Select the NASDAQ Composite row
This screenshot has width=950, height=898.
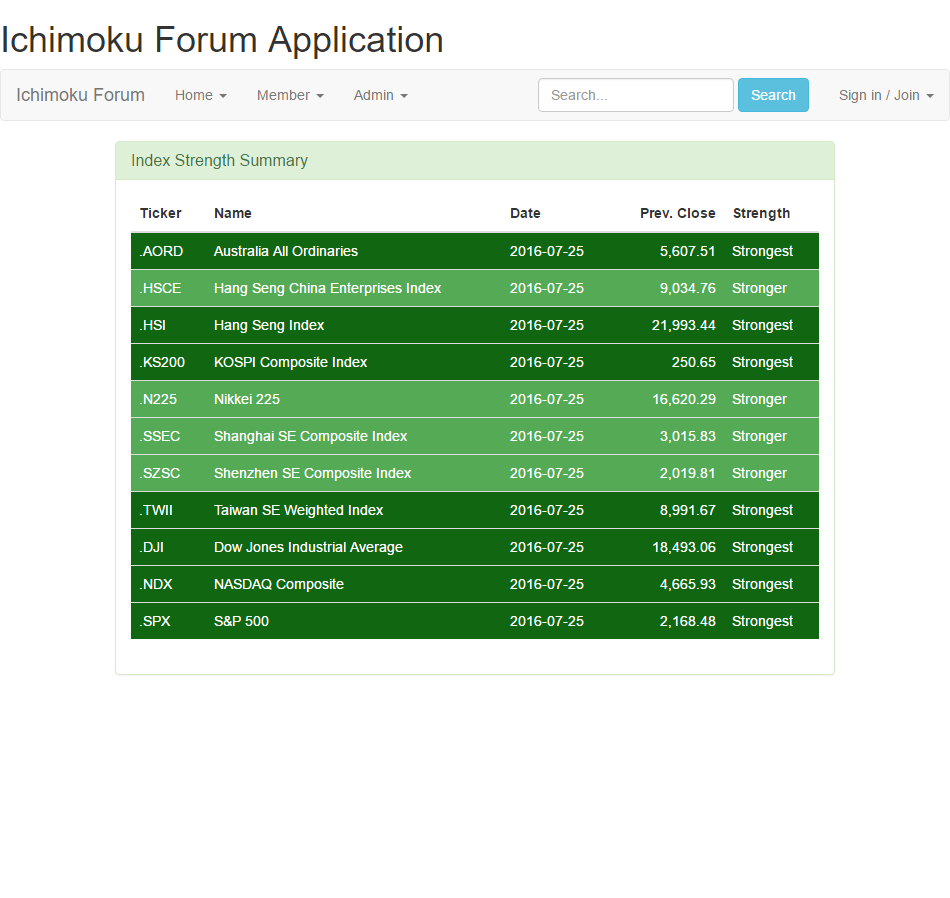(278, 584)
